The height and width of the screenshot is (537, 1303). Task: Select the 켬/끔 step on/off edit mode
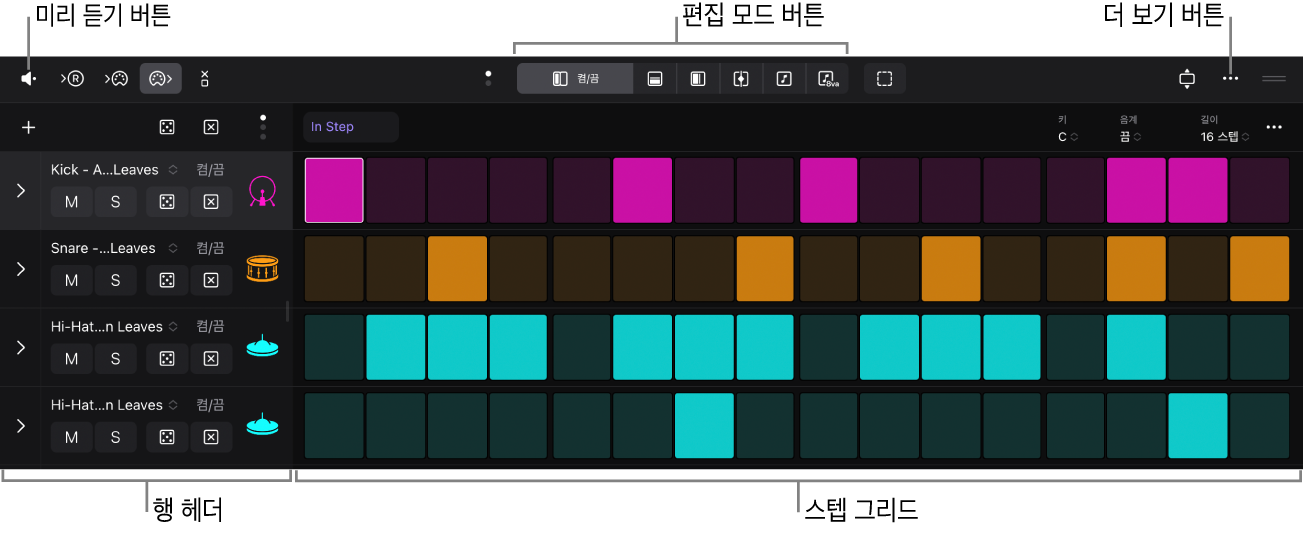[x=575, y=78]
